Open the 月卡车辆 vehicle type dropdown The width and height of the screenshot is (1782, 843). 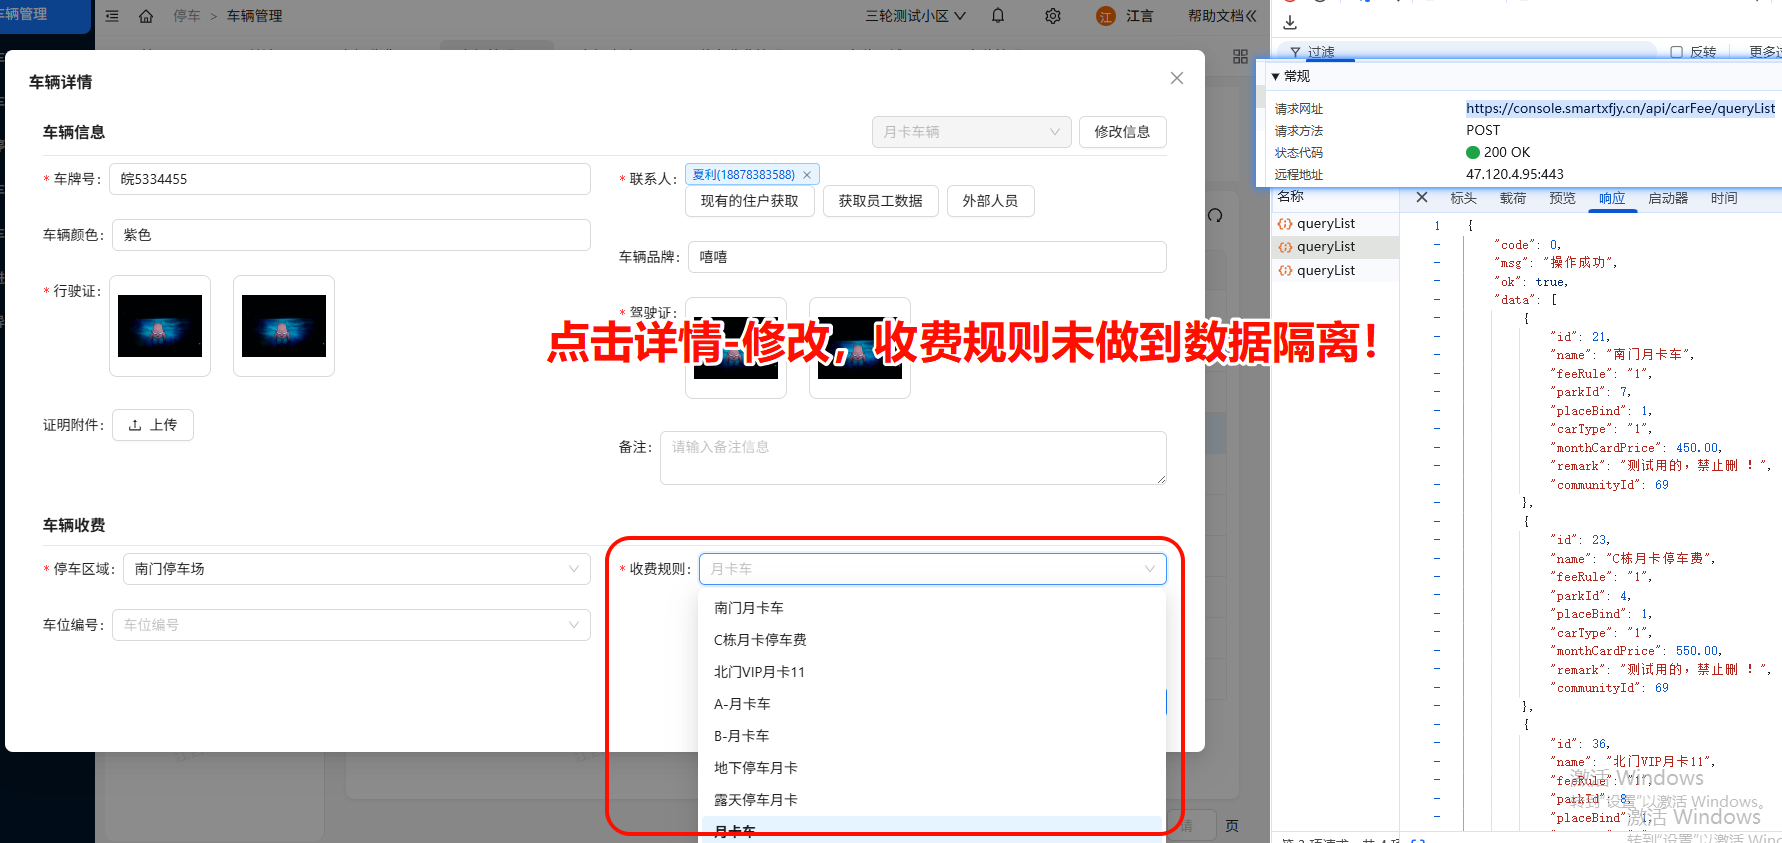pyautogui.click(x=972, y=132)
